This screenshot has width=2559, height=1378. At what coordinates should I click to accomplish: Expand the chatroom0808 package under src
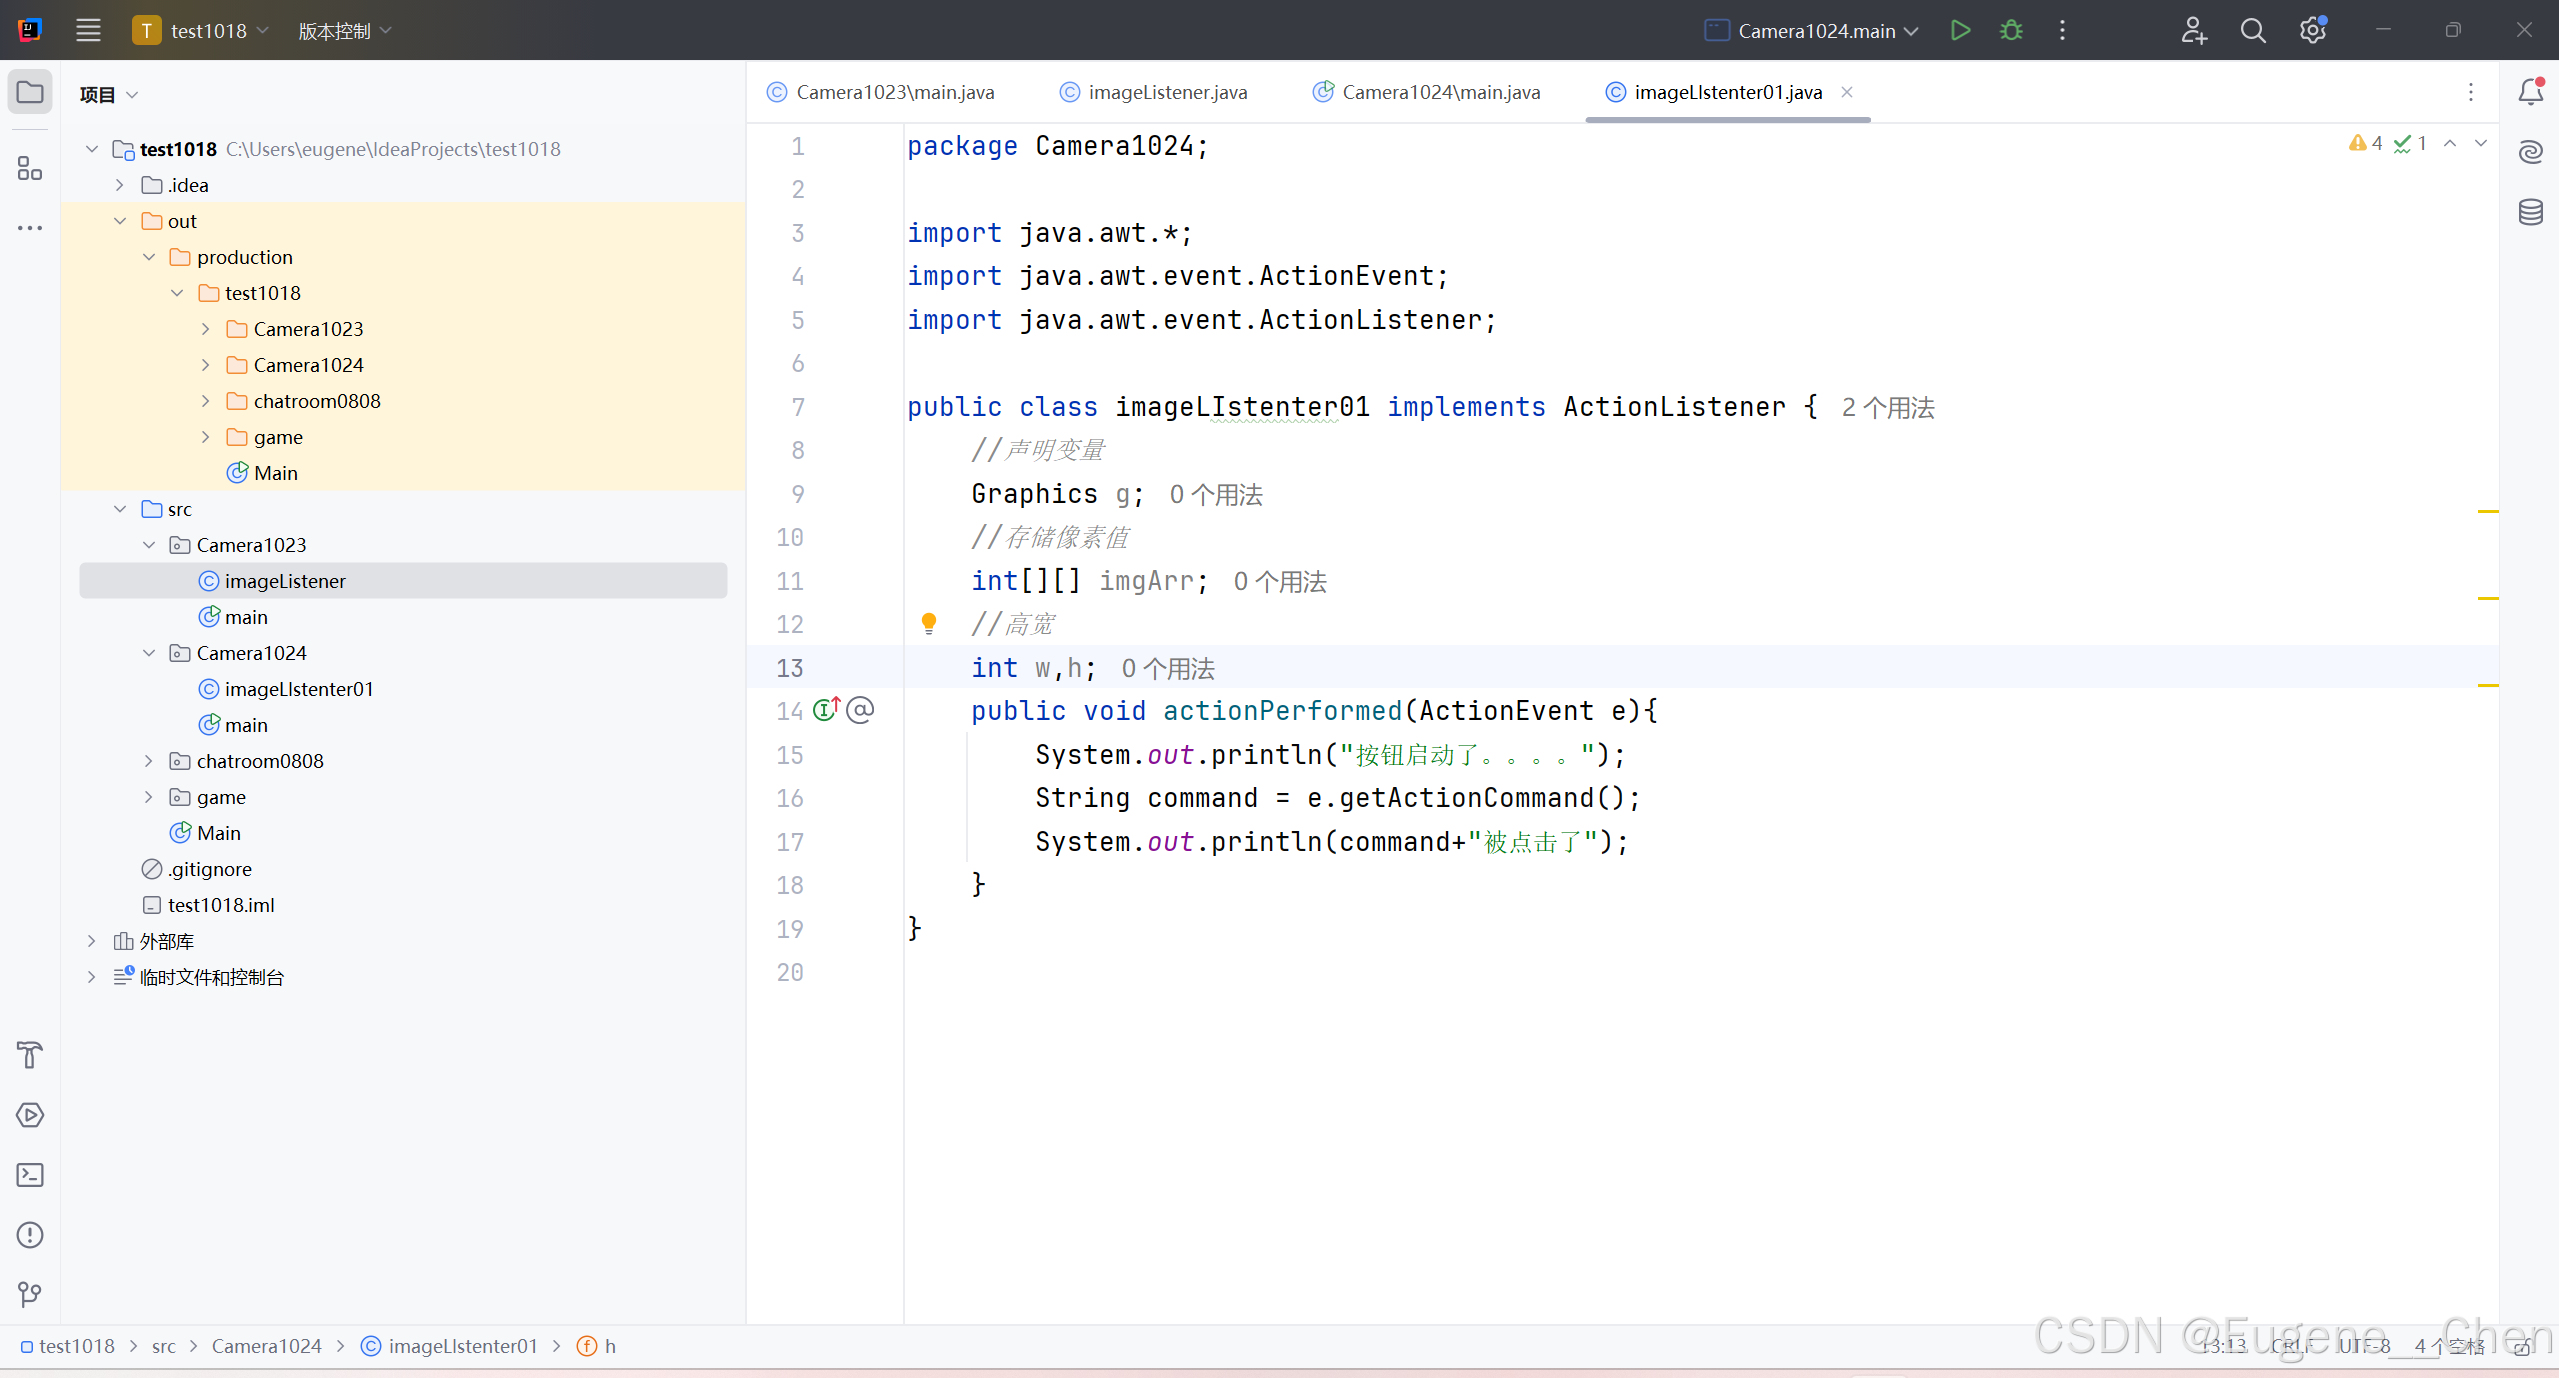click(x=148, y=761)
